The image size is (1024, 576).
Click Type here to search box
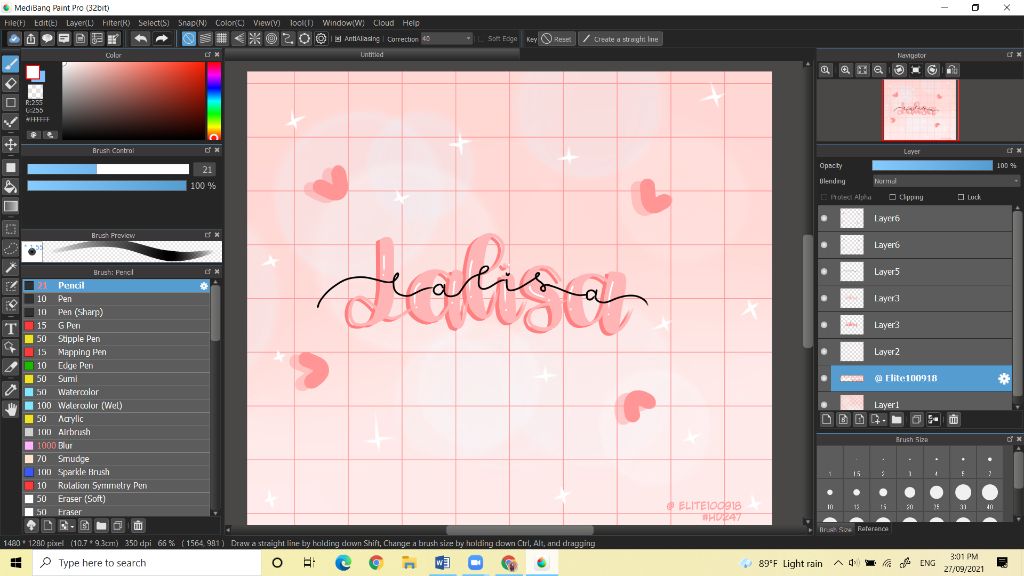click(147, 563)
